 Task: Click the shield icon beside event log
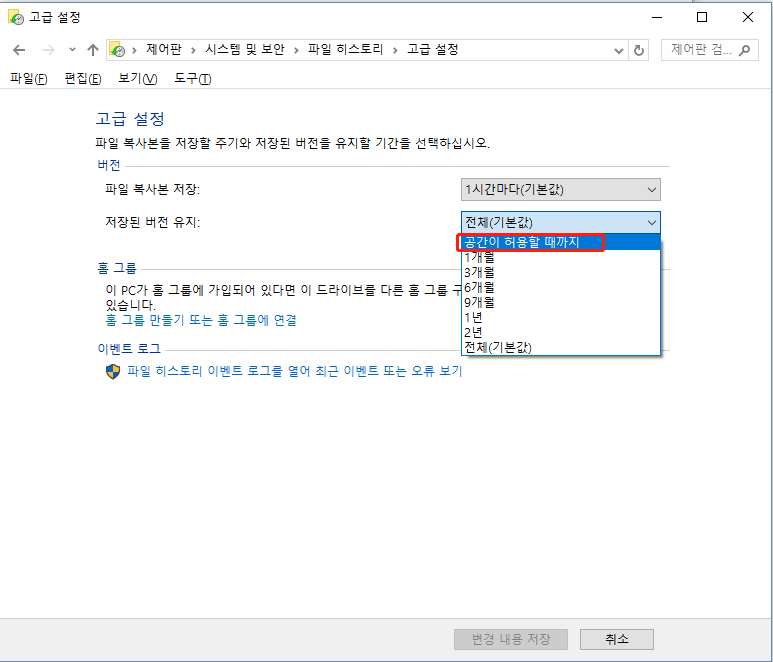[x=113, y=371]
